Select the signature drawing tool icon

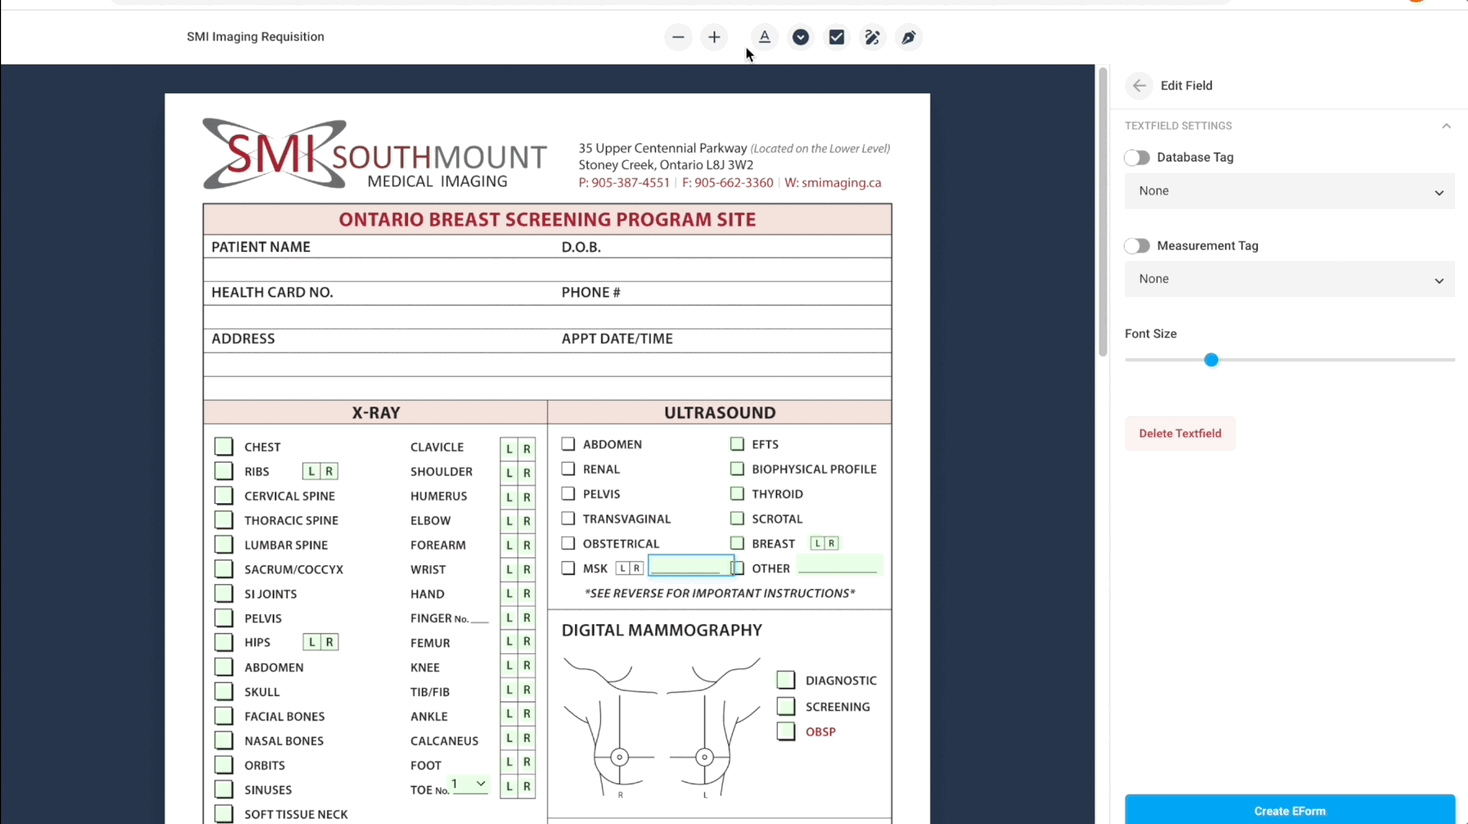(x=873, y=37)
